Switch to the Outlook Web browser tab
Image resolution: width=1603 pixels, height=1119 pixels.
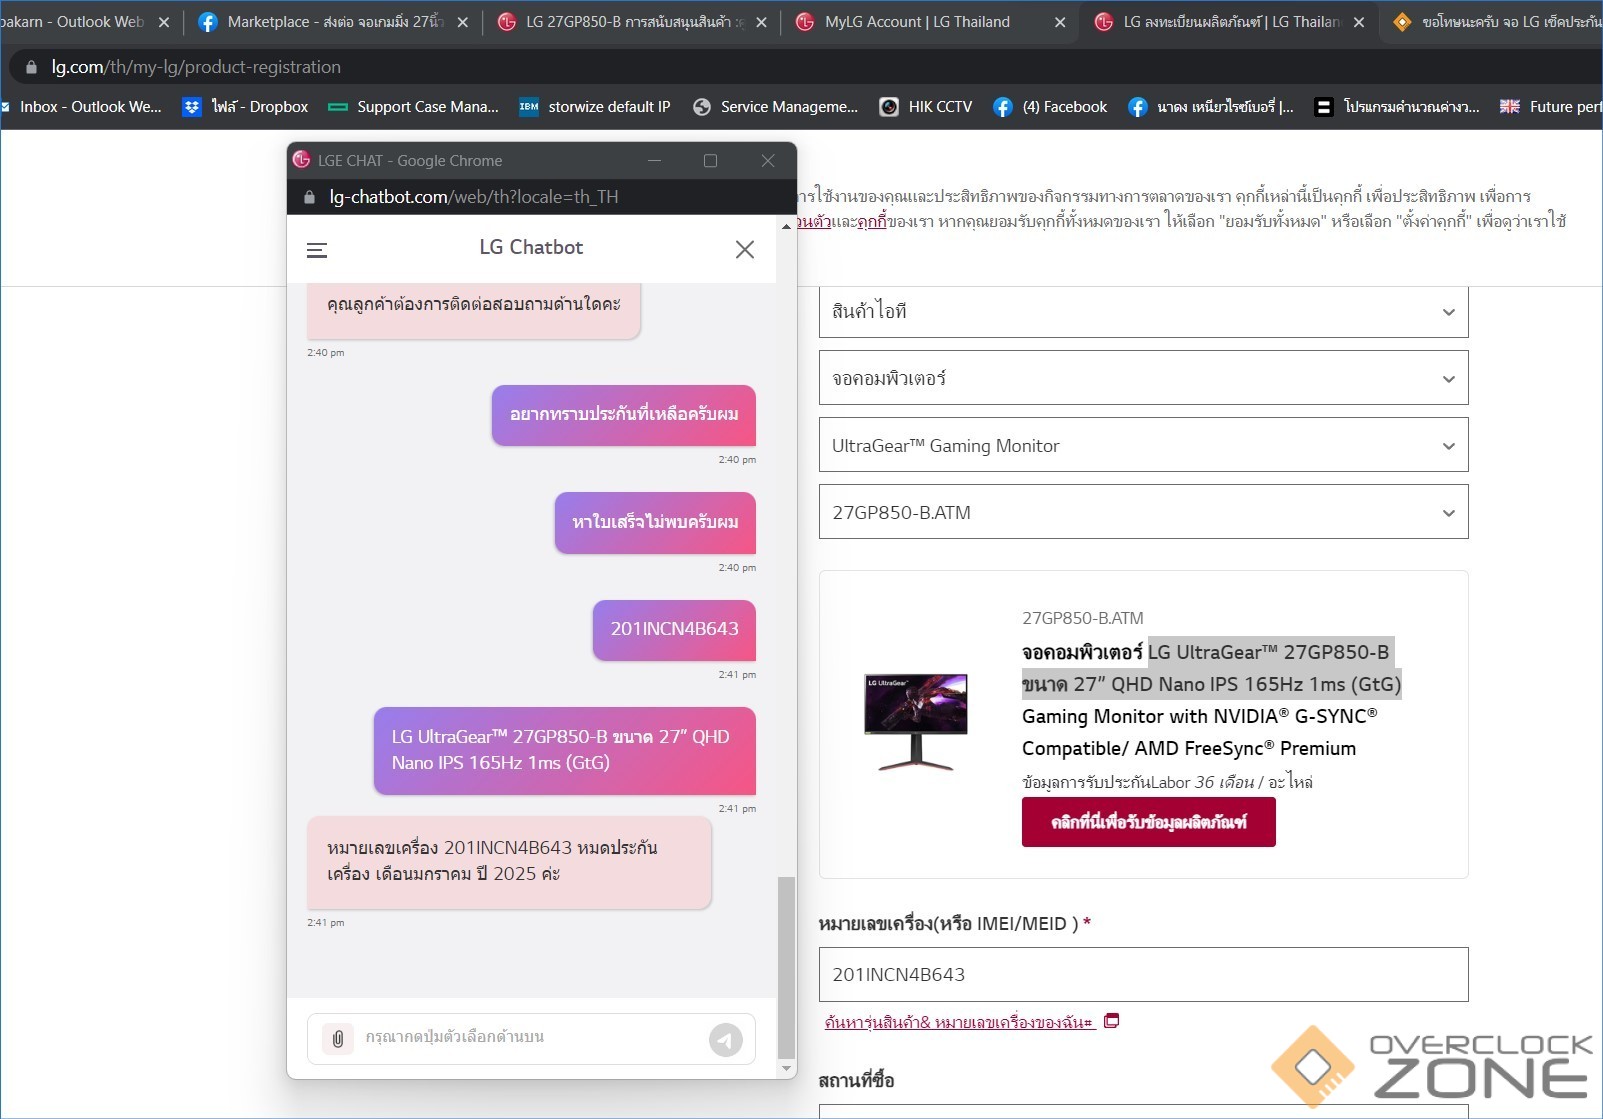76,22
